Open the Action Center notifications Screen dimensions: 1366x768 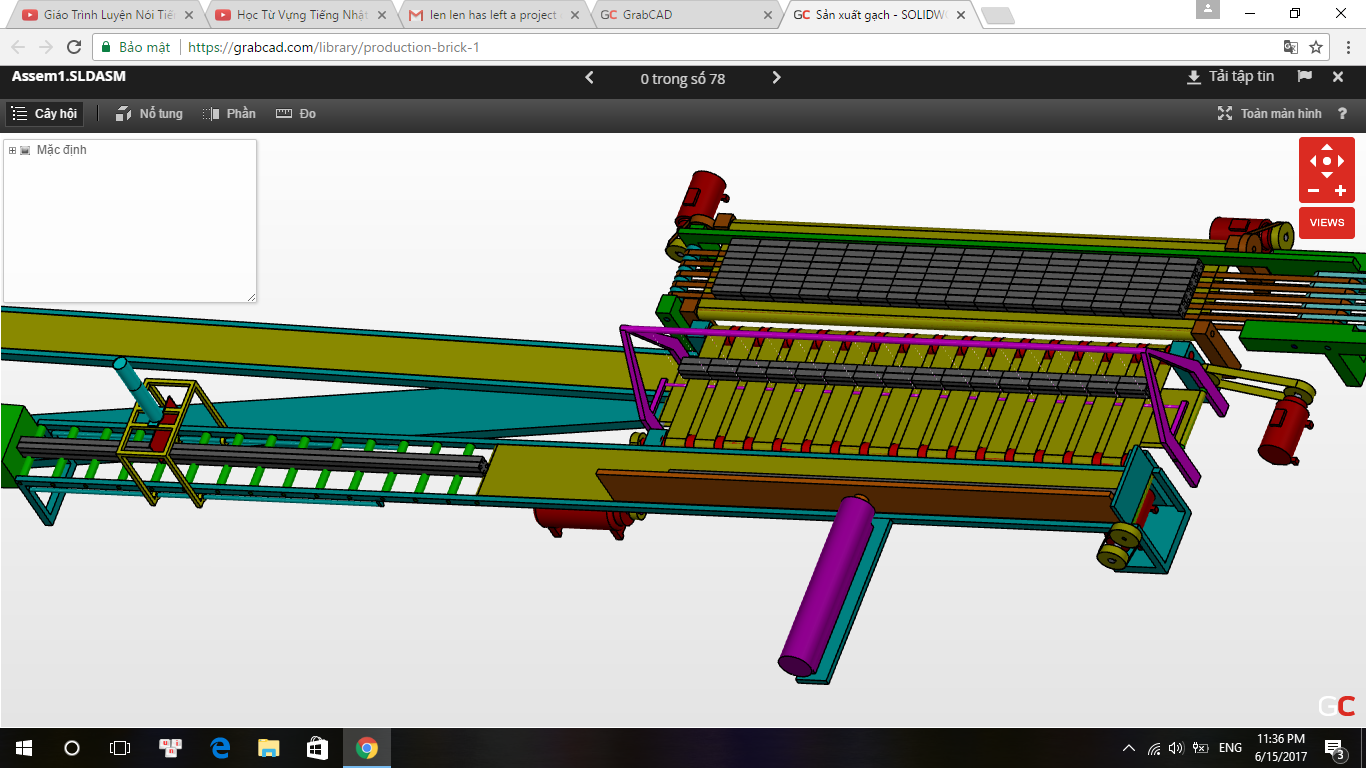(1334, 748)
